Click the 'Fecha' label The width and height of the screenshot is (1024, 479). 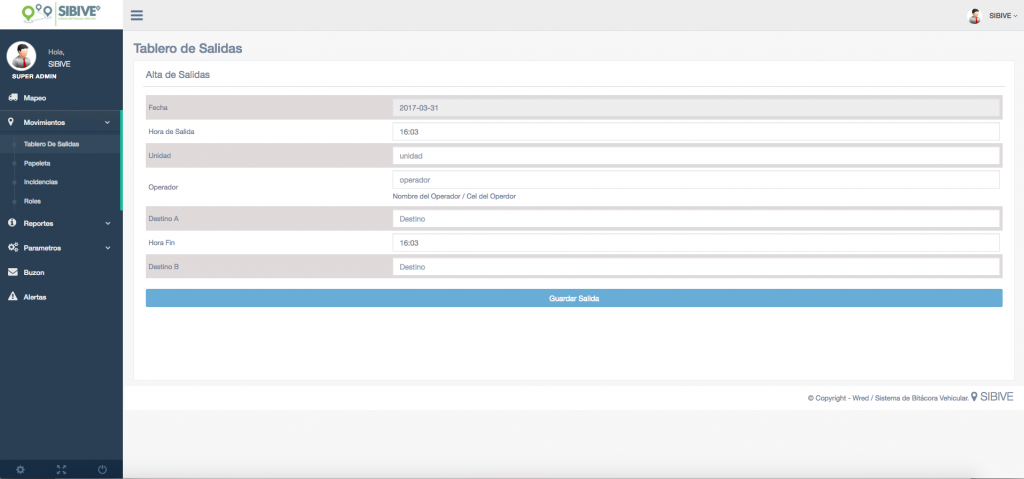pyautogui.click(x=158, y=107)
